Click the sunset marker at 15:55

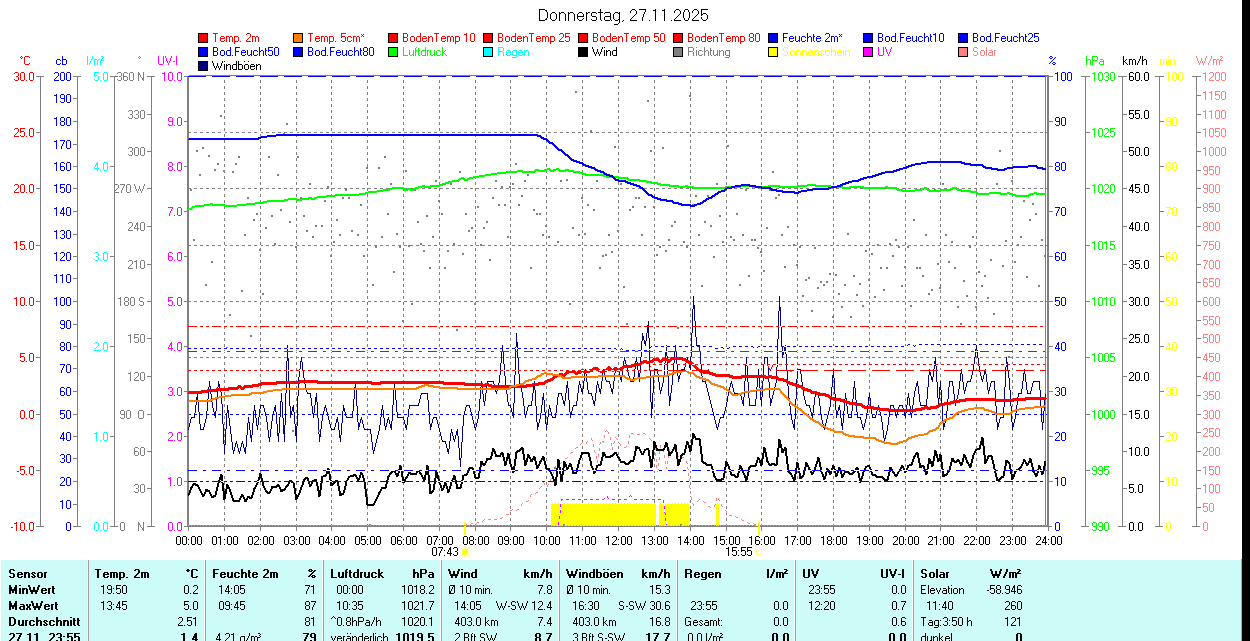point(759,551)
